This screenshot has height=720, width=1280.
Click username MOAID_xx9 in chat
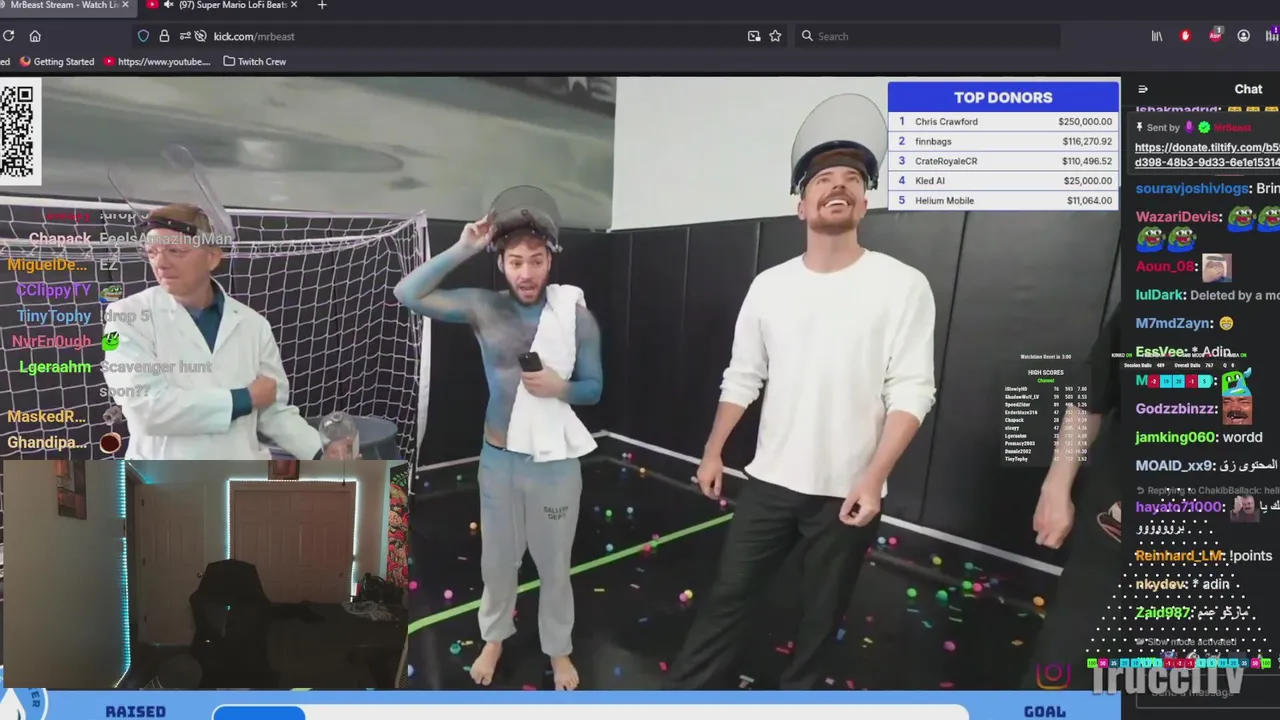[1174, 465]
